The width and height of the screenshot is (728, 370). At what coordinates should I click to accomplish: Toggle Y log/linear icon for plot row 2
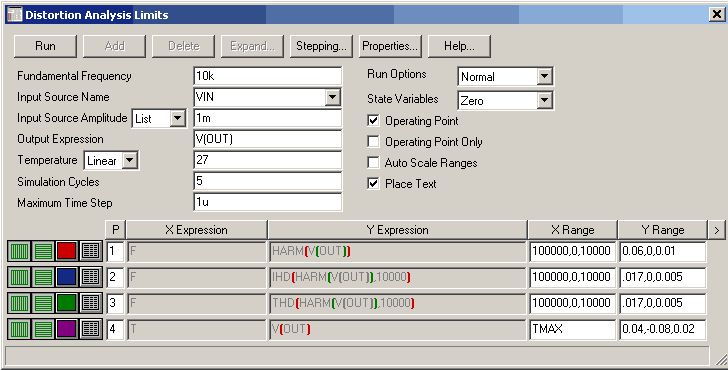pos(43,277)
